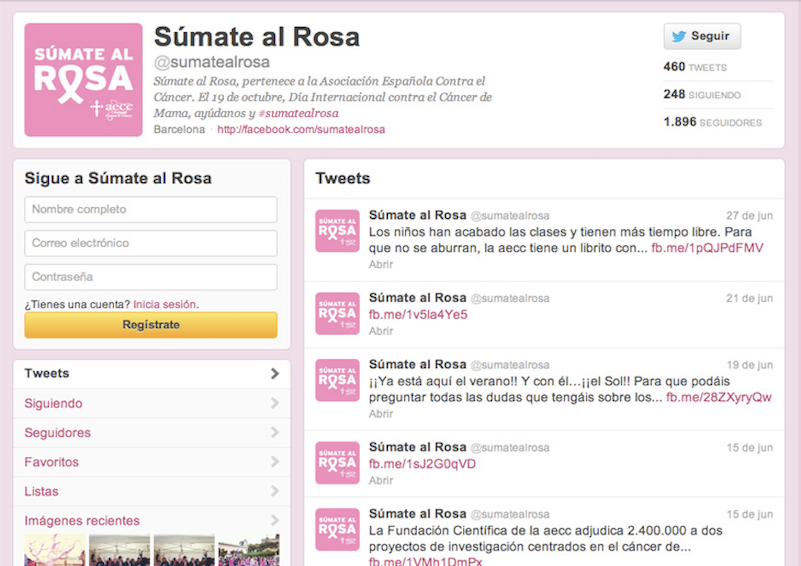Click avatar of the 21 de jun tweet
This screenshot has height=566, width=801.
(337, 313)
